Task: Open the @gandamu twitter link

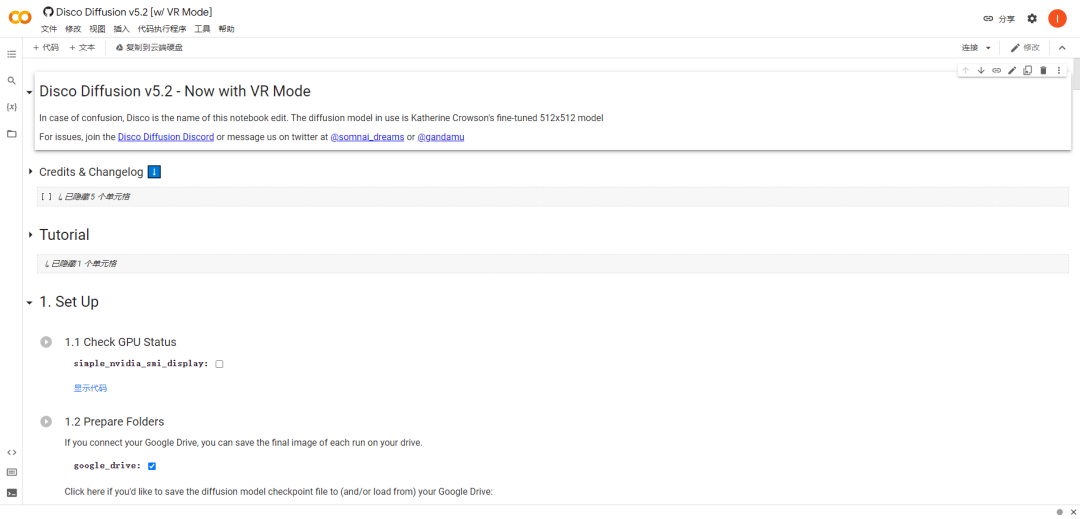Action: point(441,137)
